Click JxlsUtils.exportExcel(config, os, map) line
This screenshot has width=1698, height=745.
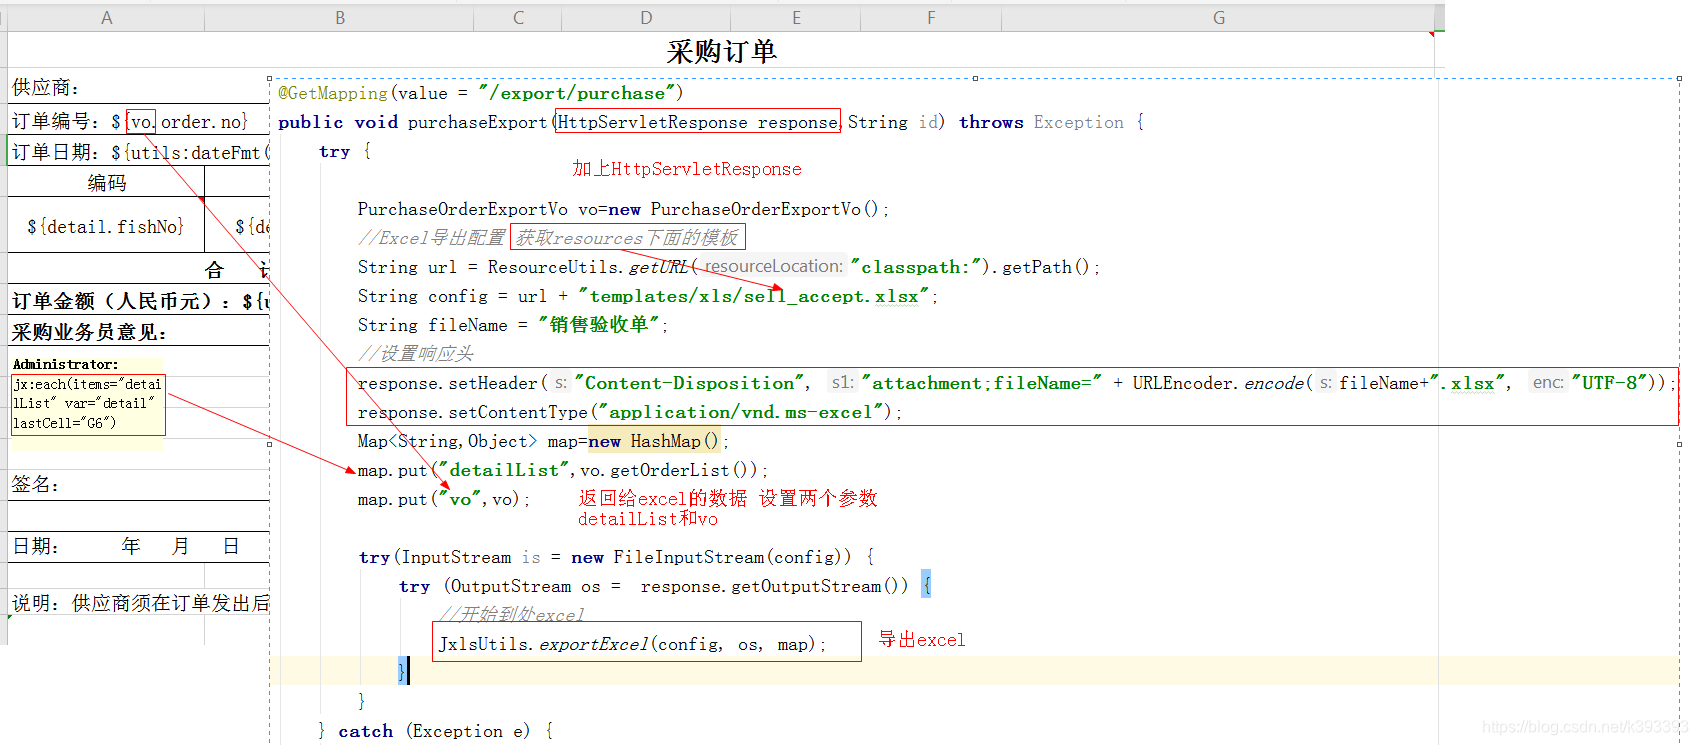[633, 644]
